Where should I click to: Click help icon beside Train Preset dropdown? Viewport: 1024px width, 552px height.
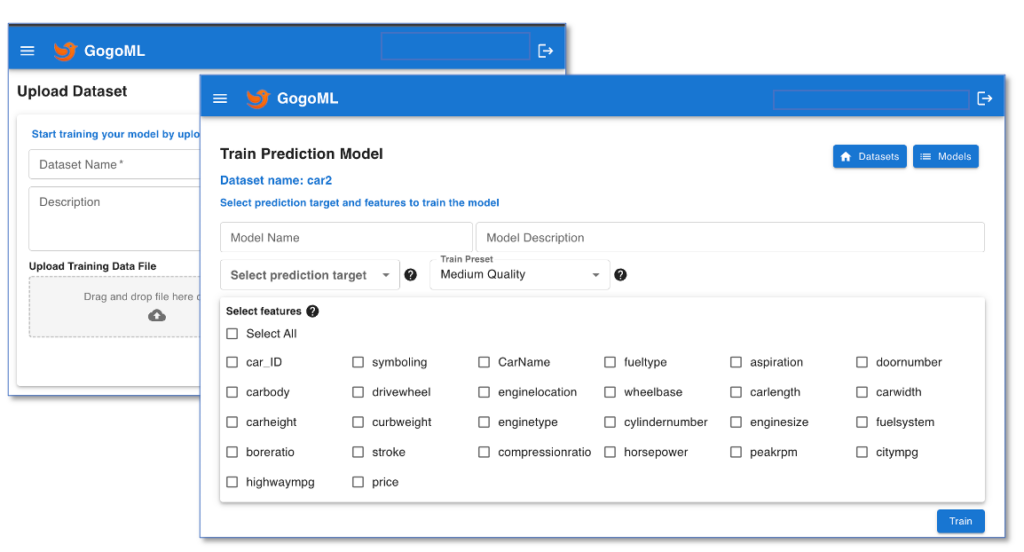[x=620, y=275]
